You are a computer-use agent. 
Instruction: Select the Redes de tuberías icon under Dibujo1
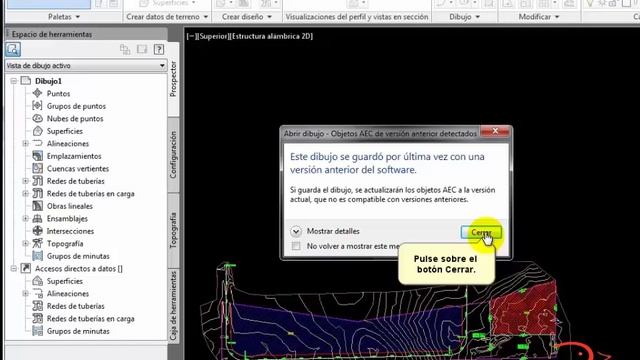coord(38,181)
